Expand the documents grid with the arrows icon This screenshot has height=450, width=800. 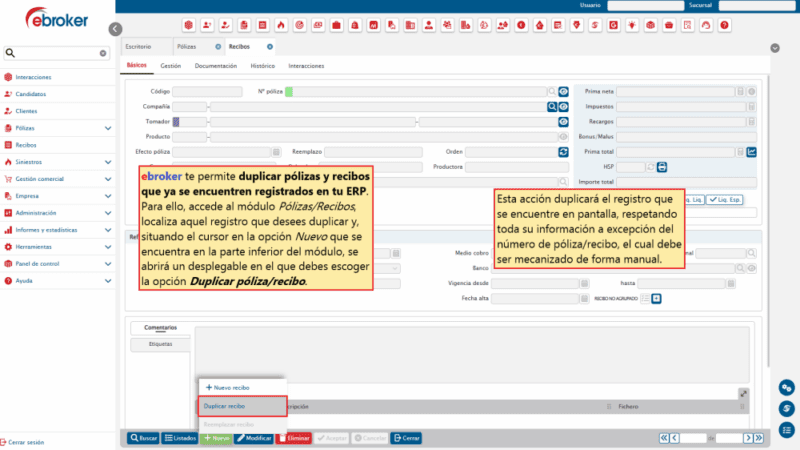pos(743,393)
